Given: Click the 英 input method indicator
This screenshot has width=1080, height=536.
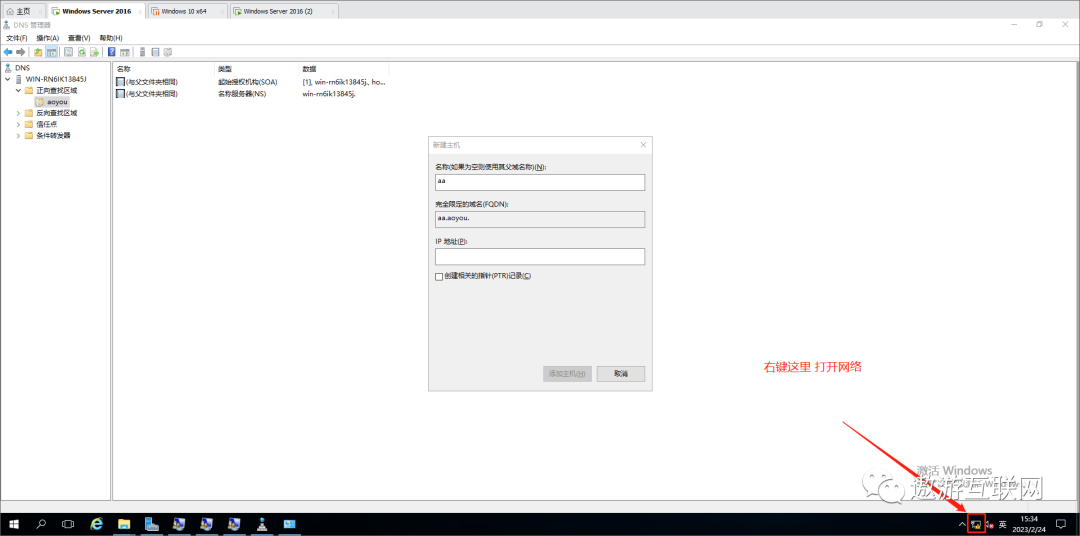Looking at the screenshot, I should point(1003,524).
